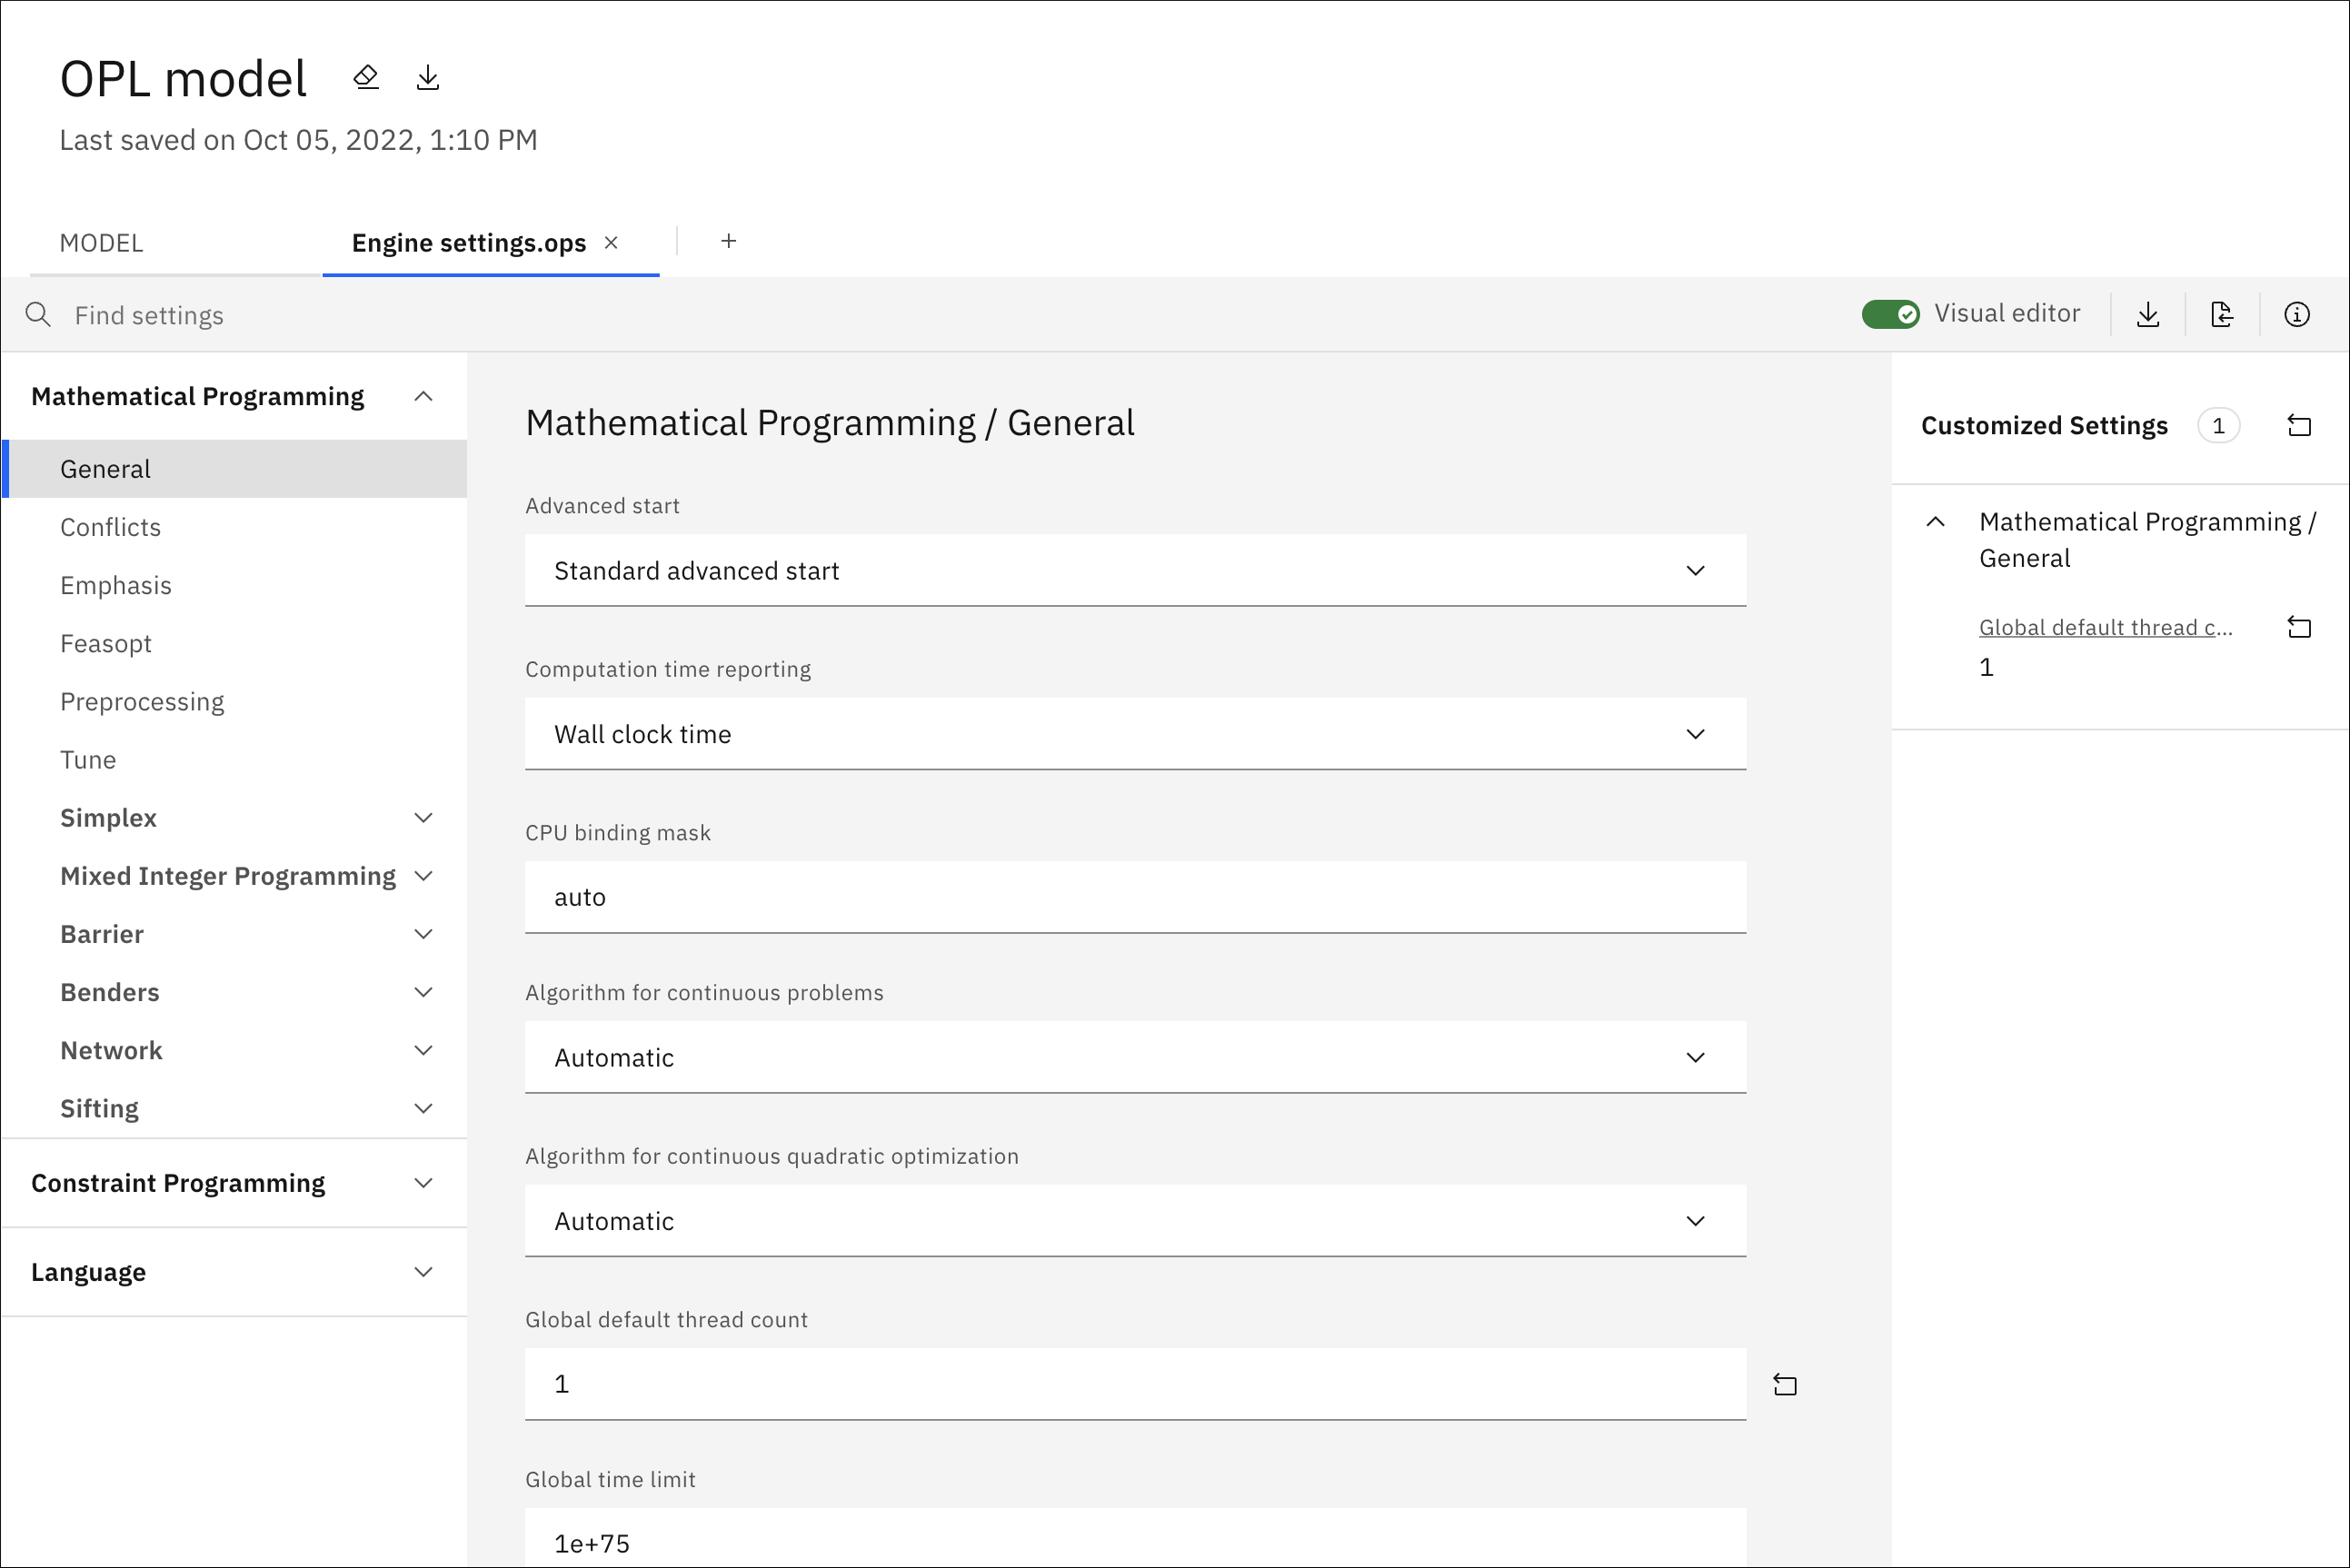Open the info panel using the information icon
This screenshot has height=1568, width=2350.
[2297, 314]
